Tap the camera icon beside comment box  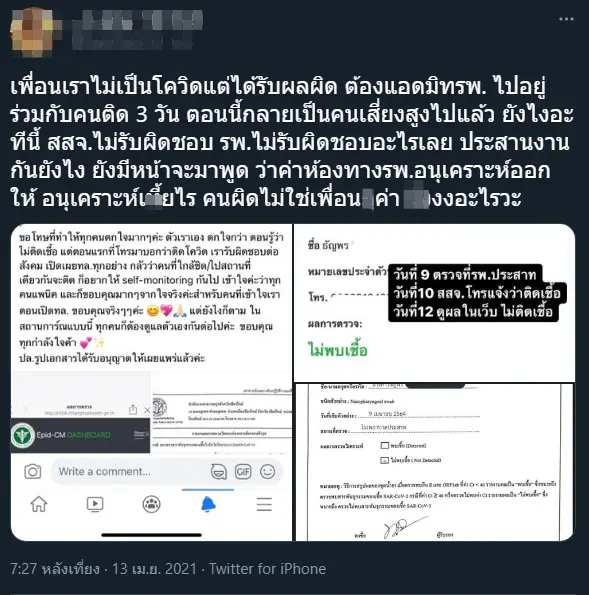point(33,472)
